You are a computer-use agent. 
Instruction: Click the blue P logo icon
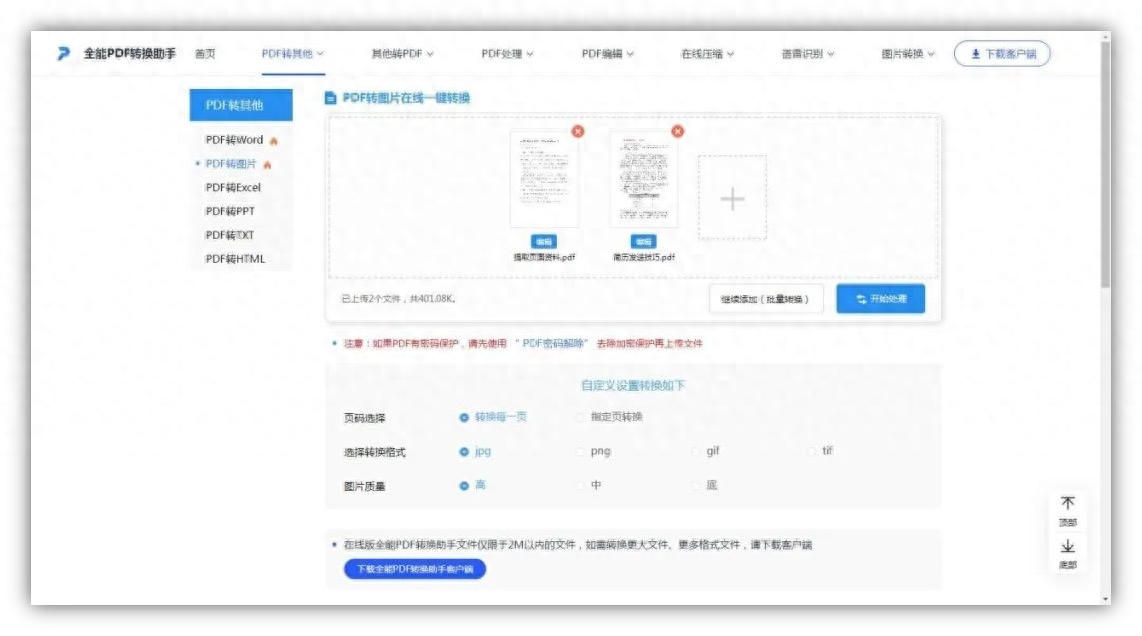(x=63, y=53)
